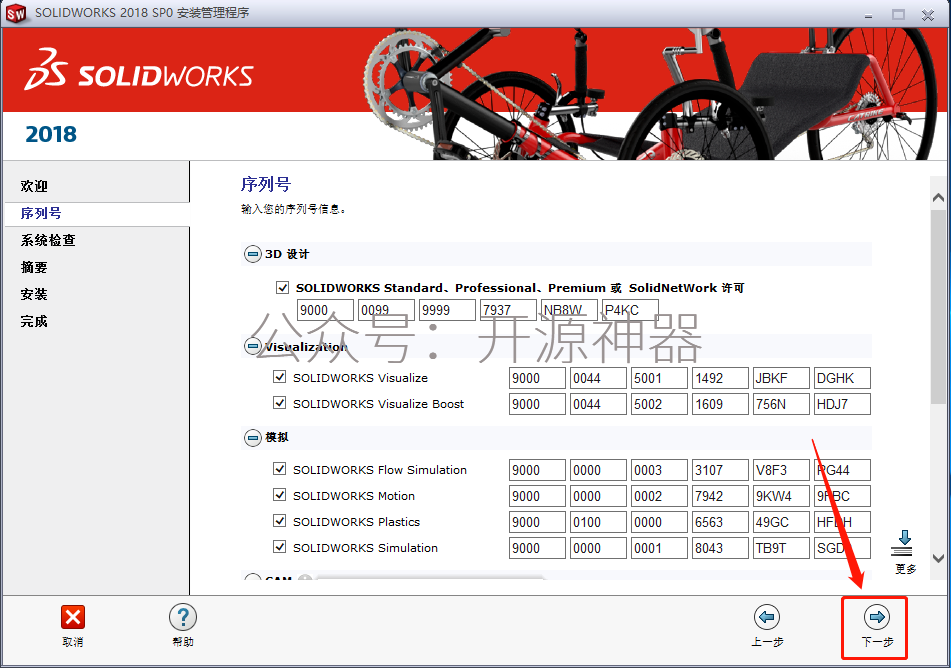Click scrollbar up arrow

click(x=938, y=197)
